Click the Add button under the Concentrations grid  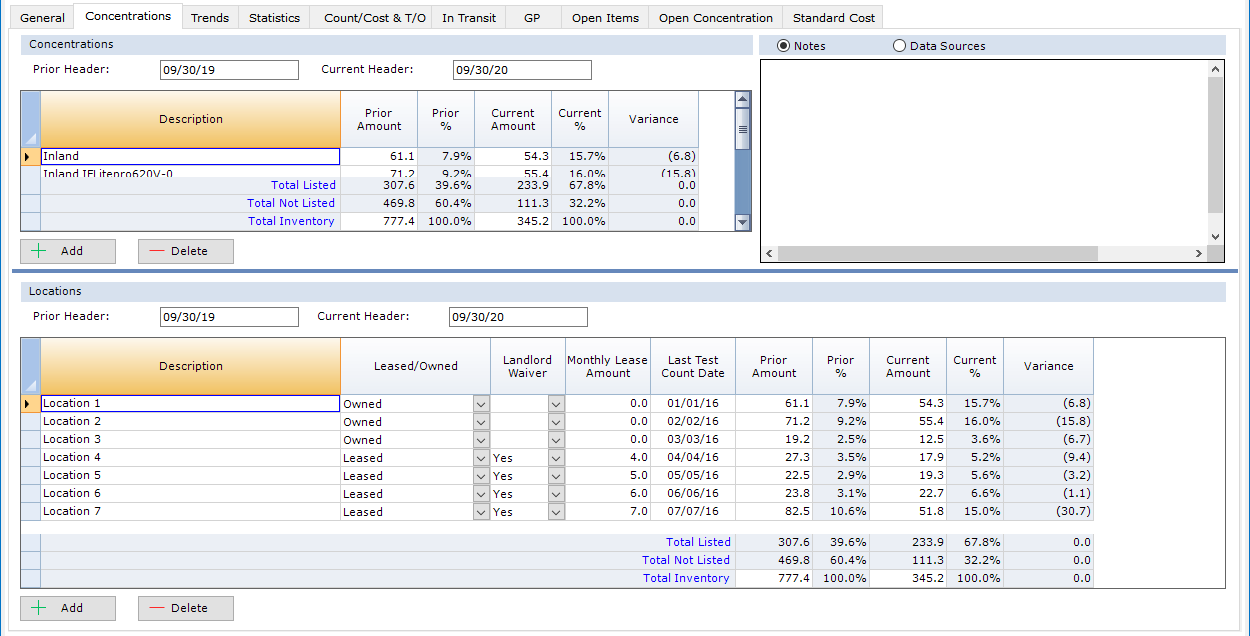pyautogui.click(x=67, y=251)
